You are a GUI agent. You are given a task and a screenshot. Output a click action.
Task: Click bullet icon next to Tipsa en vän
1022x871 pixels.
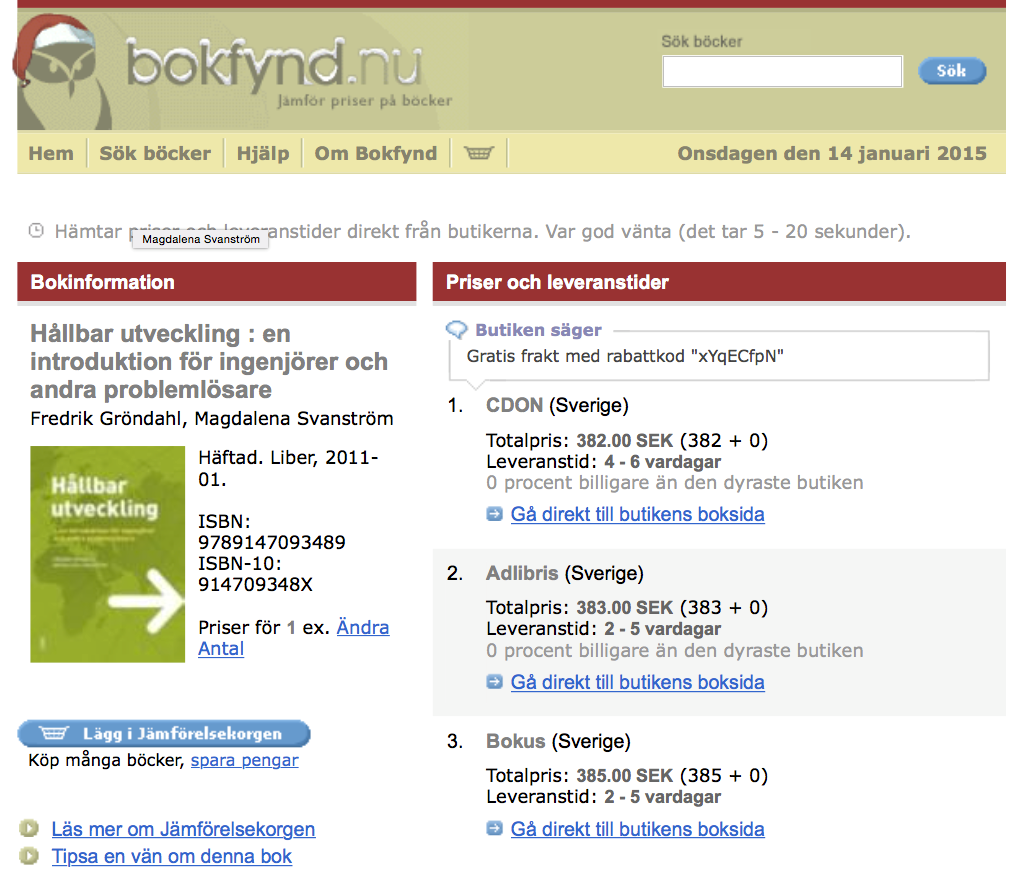pos(29,855)
